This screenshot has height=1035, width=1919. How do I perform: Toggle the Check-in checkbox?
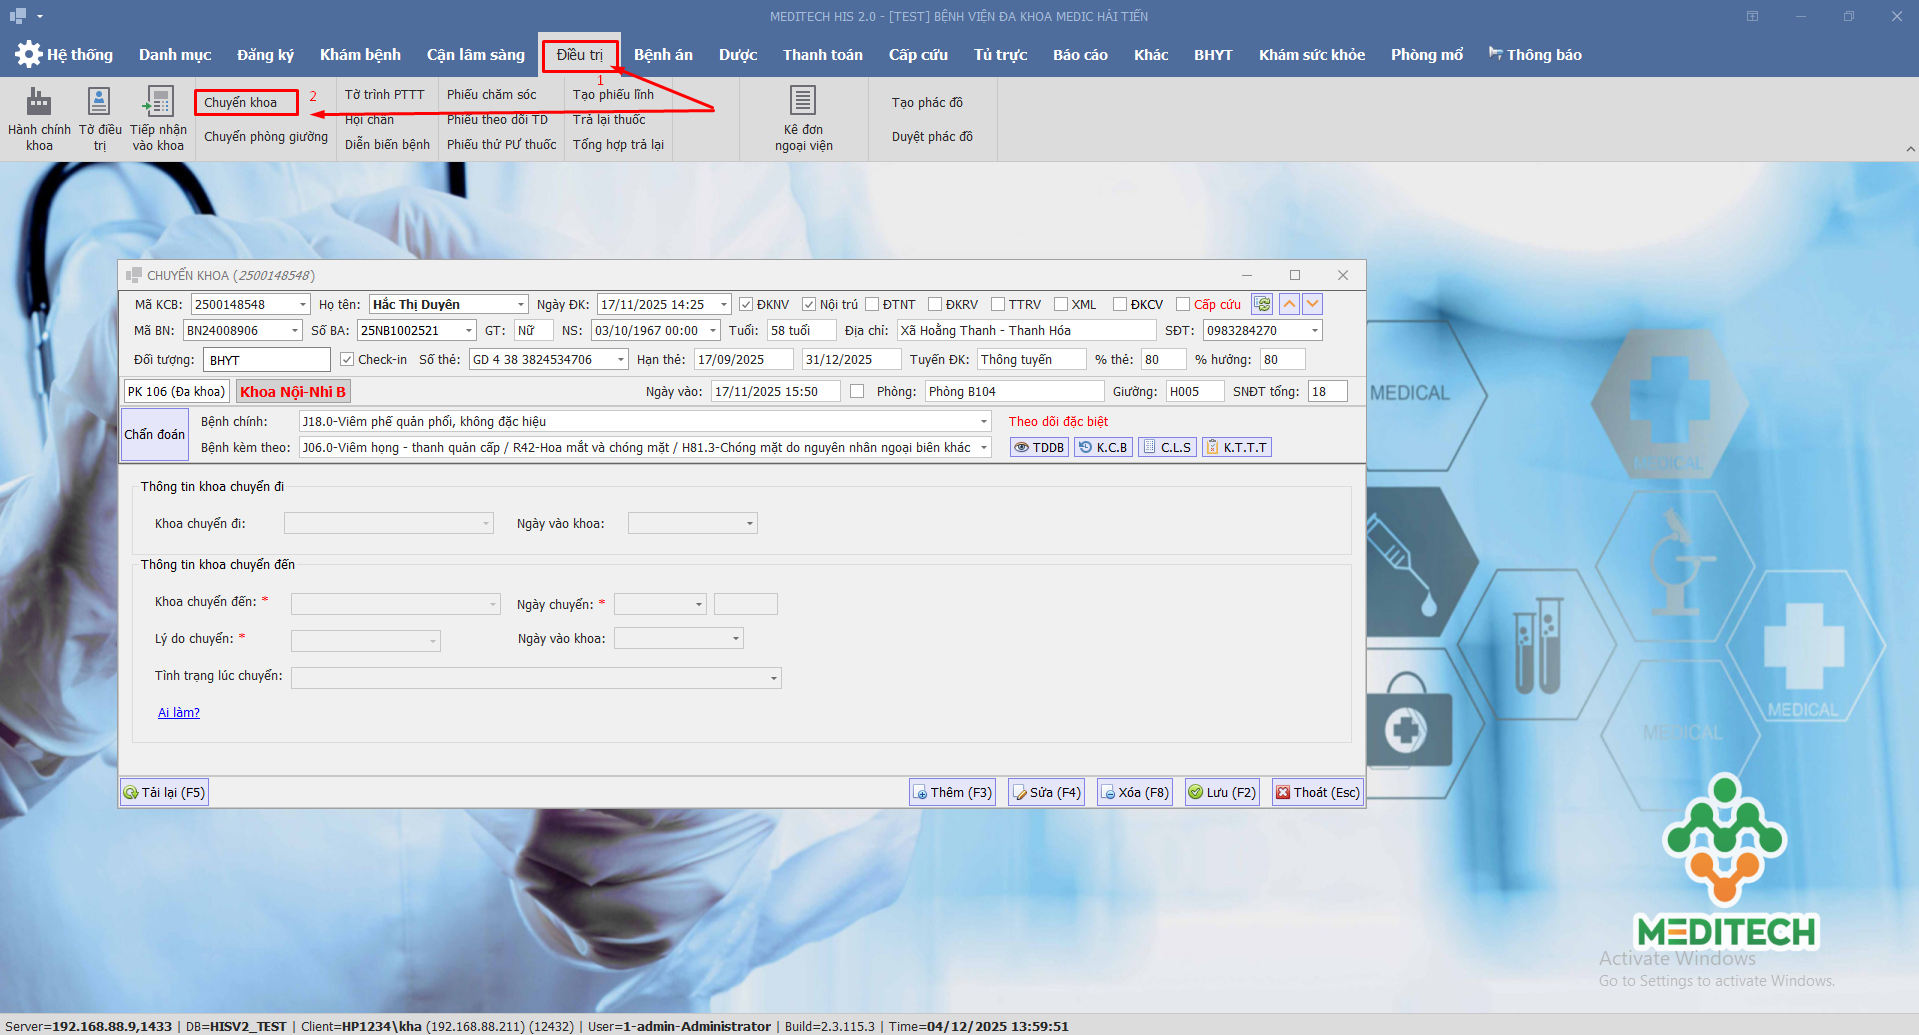(x=347, y=360)
